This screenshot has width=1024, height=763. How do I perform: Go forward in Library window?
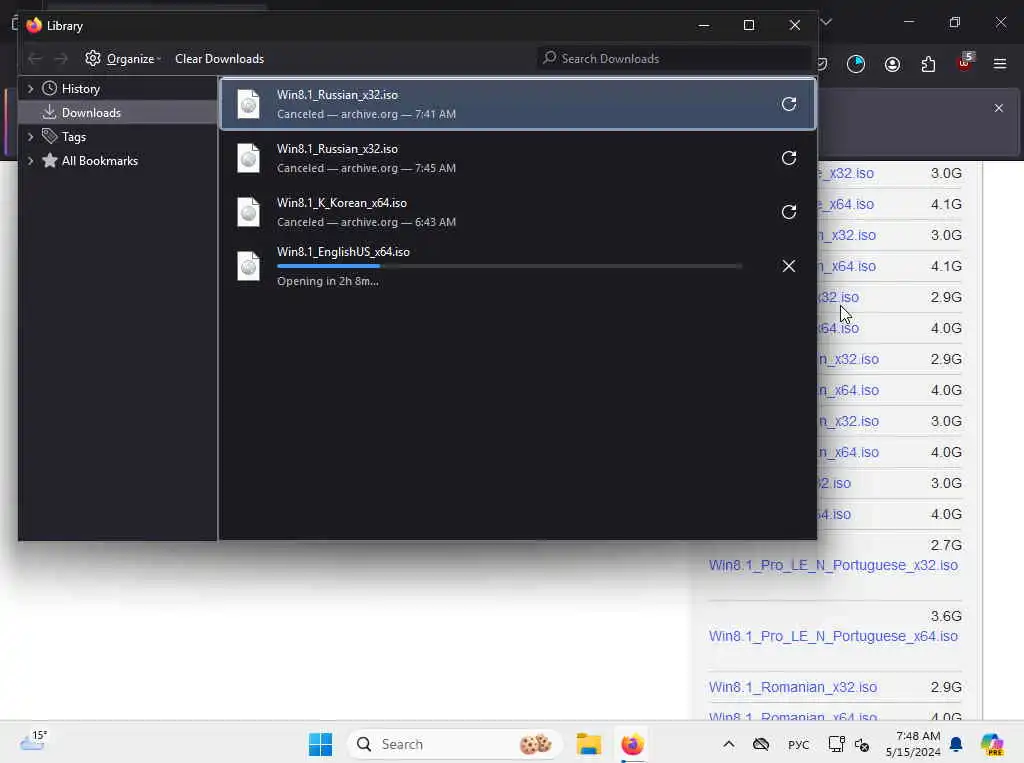61,59
